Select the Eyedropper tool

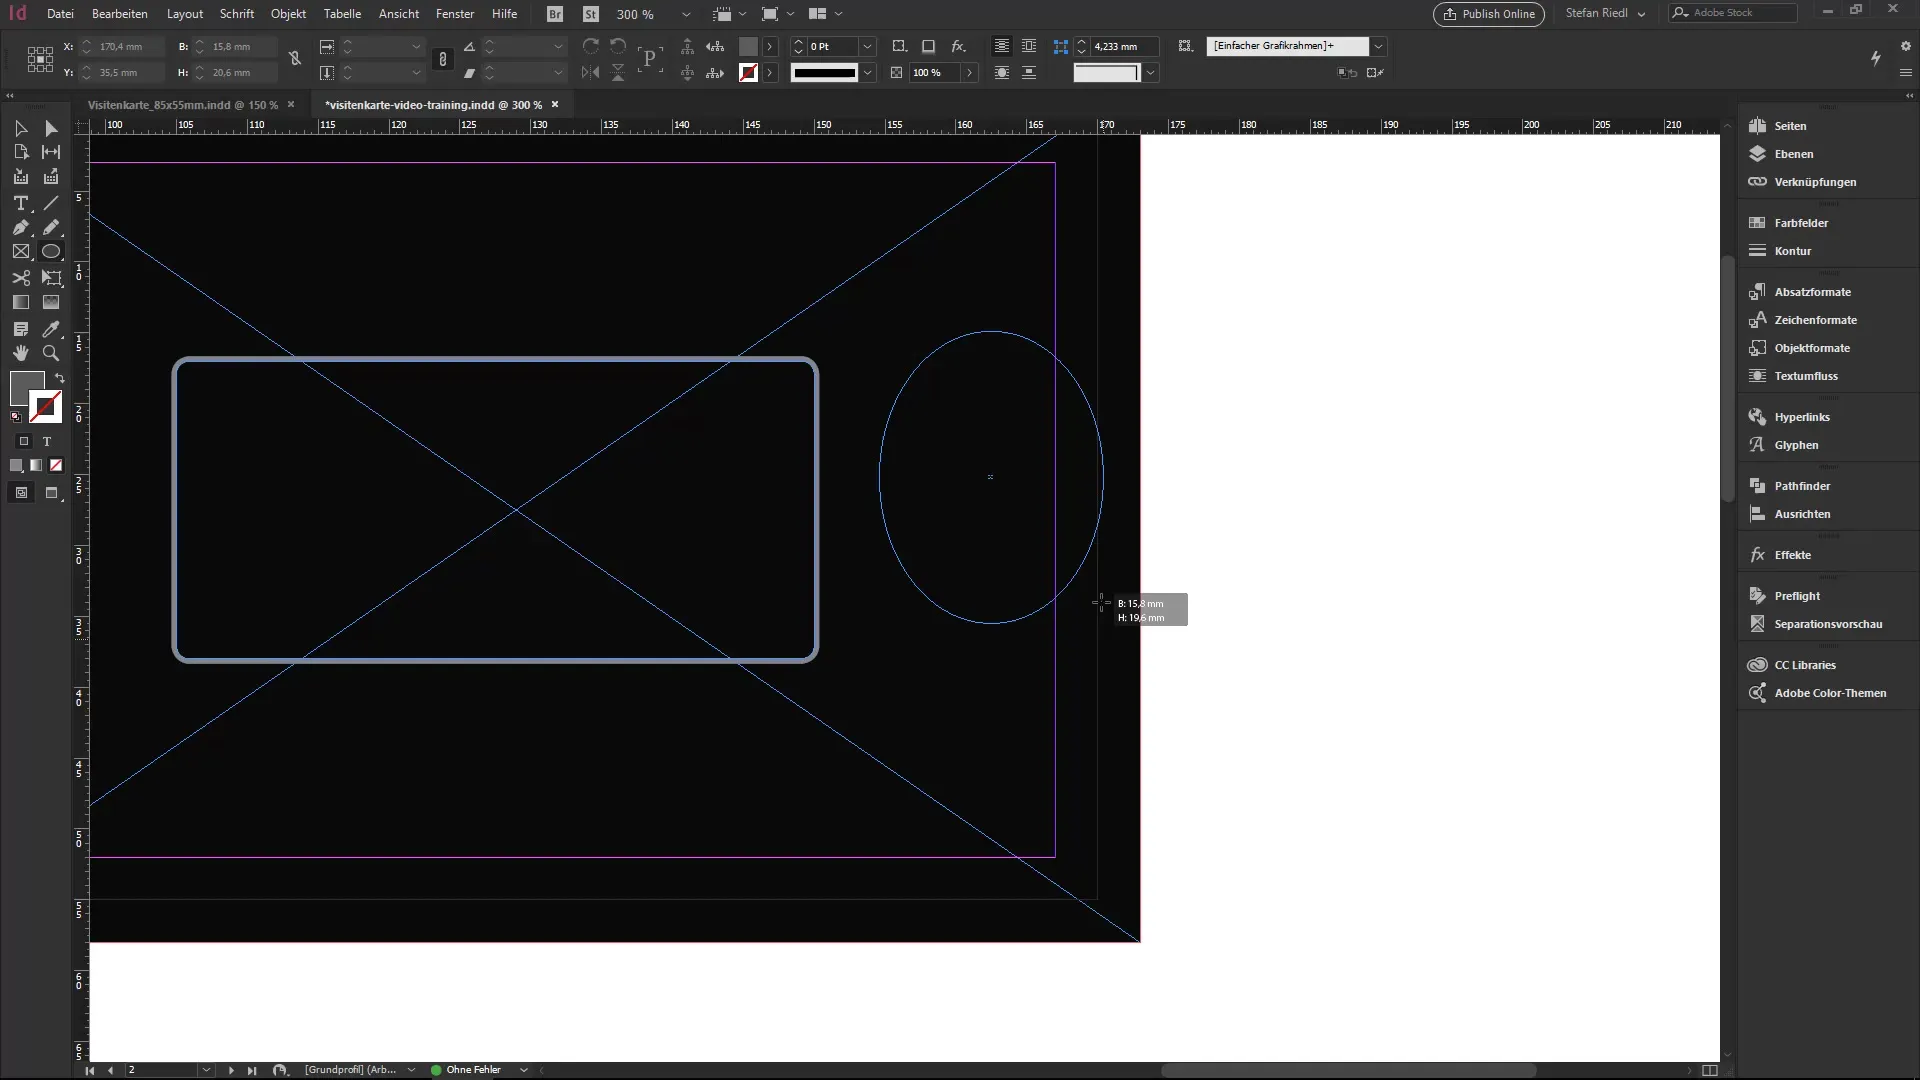(x=51, y=329)
